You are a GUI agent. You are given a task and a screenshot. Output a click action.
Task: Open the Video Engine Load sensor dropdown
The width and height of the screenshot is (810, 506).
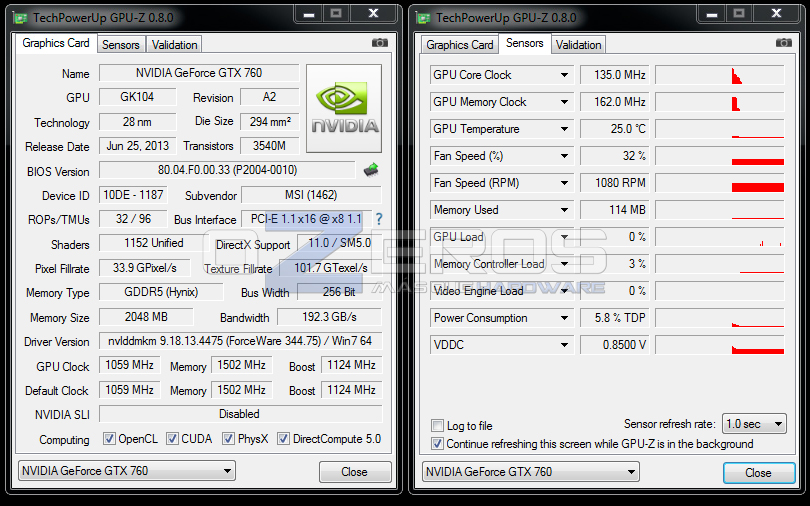tap(564, 291)
